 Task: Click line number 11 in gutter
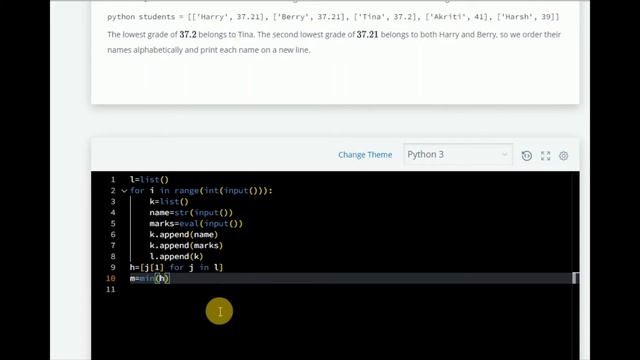(x=111, y=289)
